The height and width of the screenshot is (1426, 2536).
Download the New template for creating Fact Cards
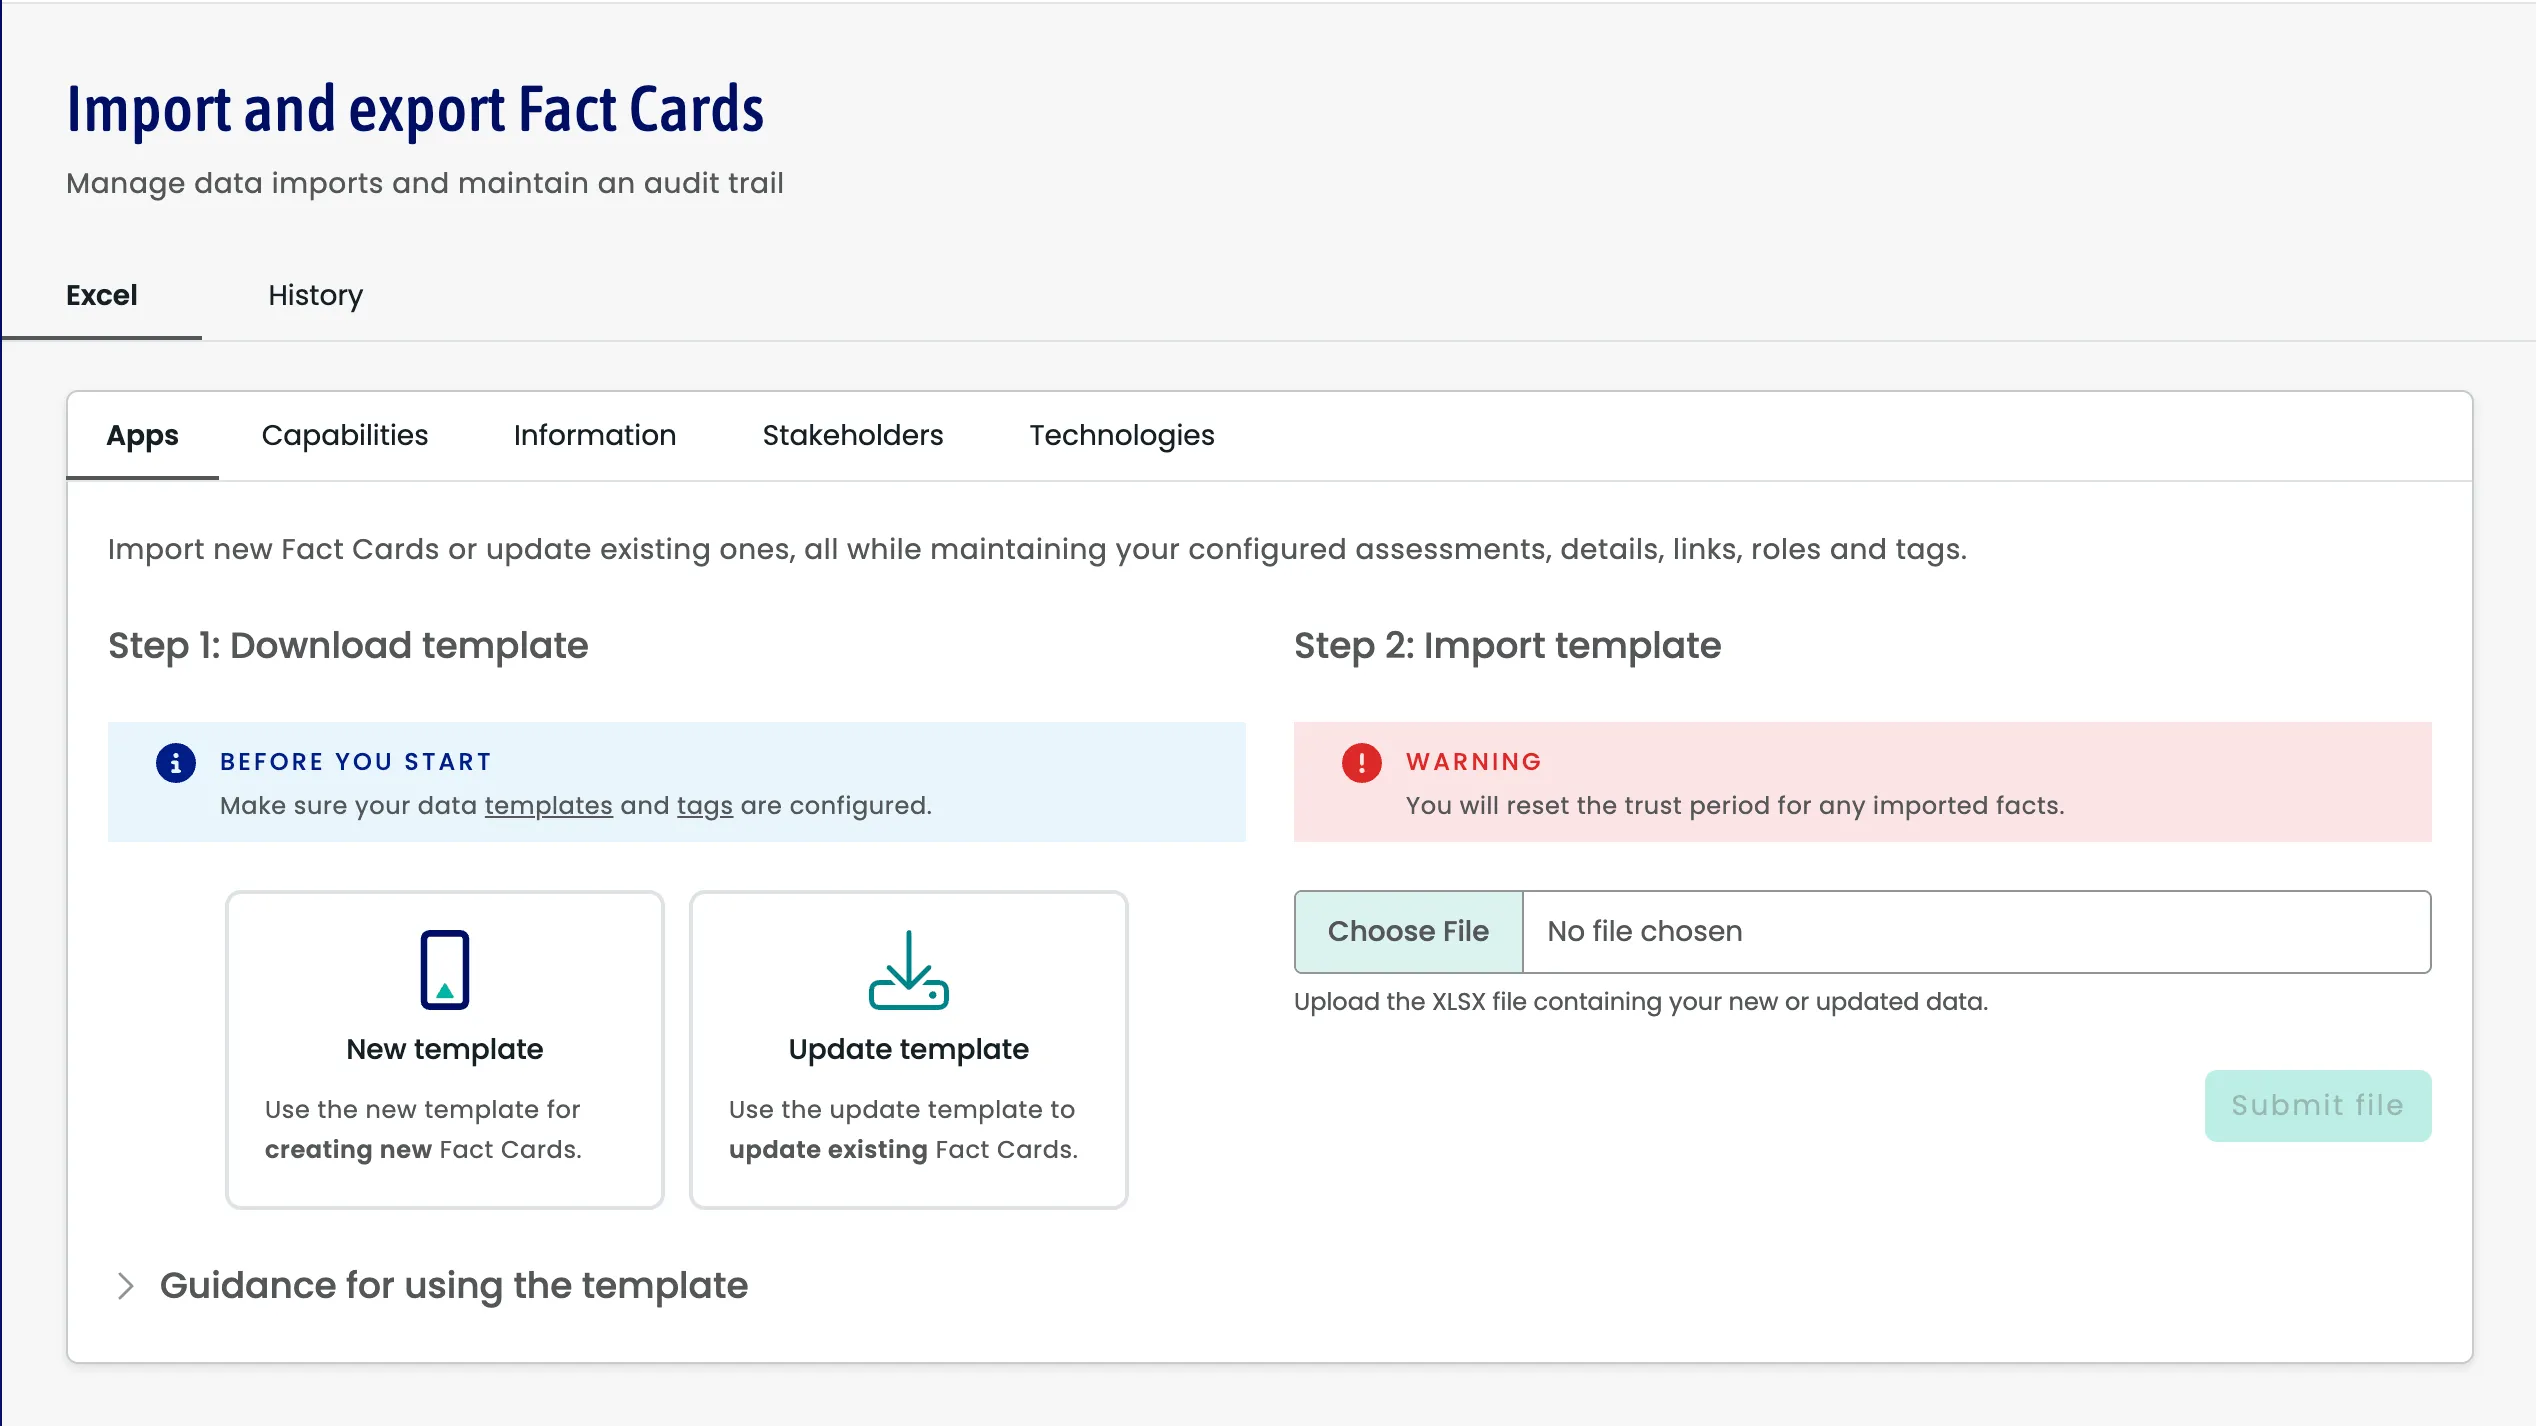click(443, 1049)
